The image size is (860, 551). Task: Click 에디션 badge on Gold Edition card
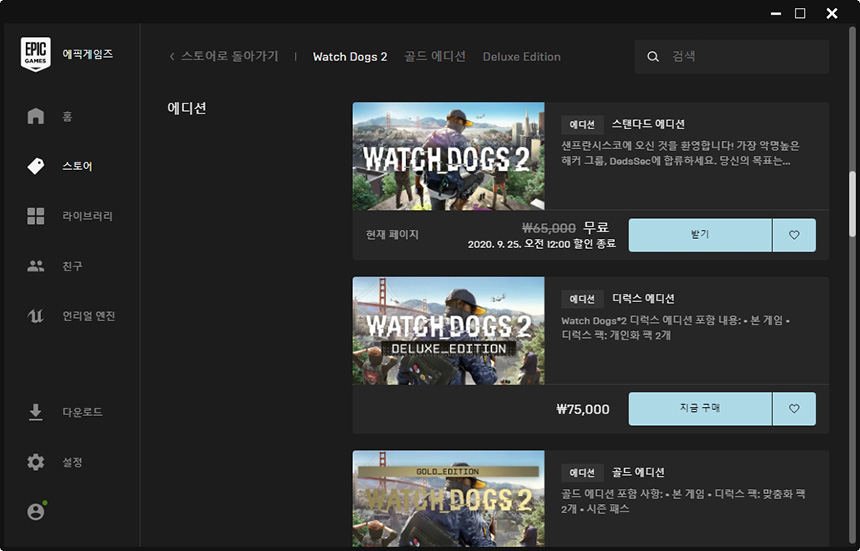click(x=582, y=473)
